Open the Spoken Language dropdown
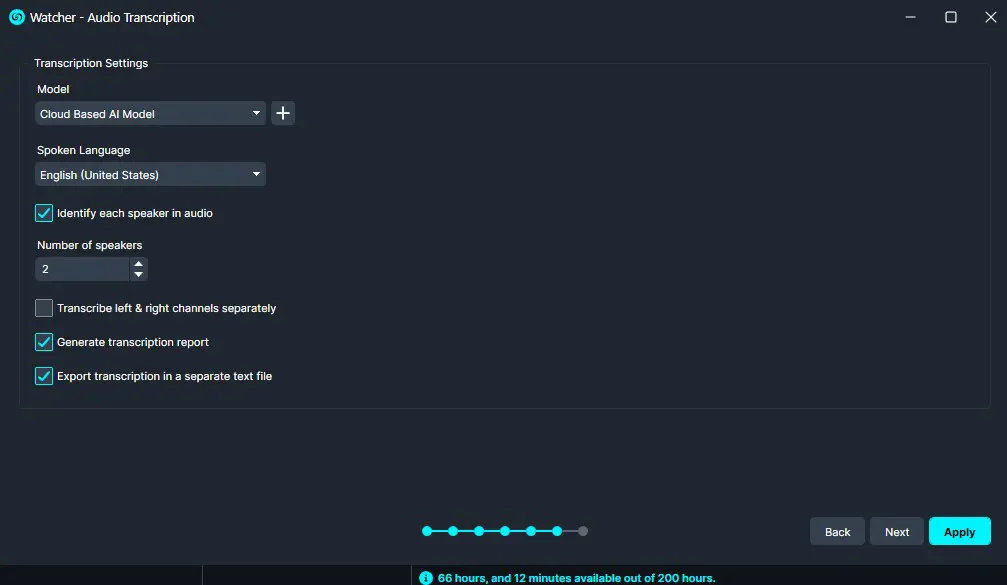Viewport: 1007px width, 585px height. pyautogui.click(x=150, y=175)
